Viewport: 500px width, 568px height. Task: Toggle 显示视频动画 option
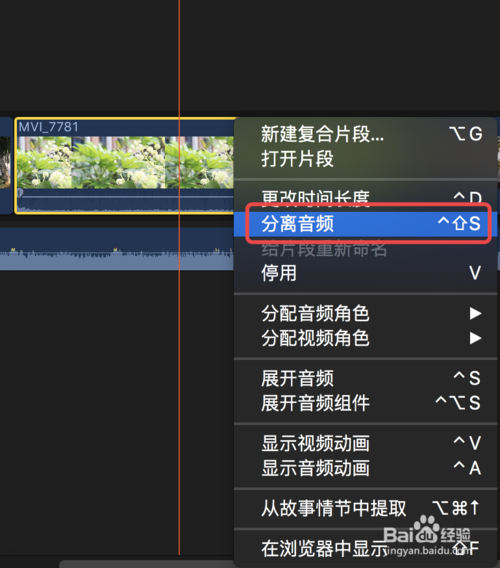365,443
